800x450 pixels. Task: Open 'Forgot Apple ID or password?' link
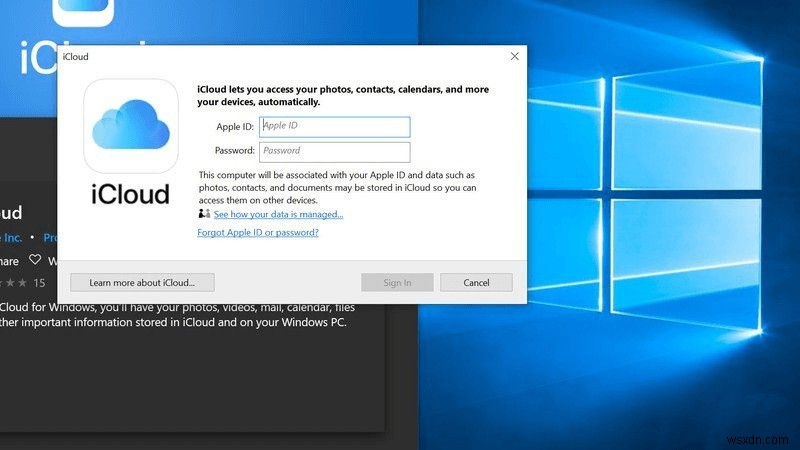point(258,232)
